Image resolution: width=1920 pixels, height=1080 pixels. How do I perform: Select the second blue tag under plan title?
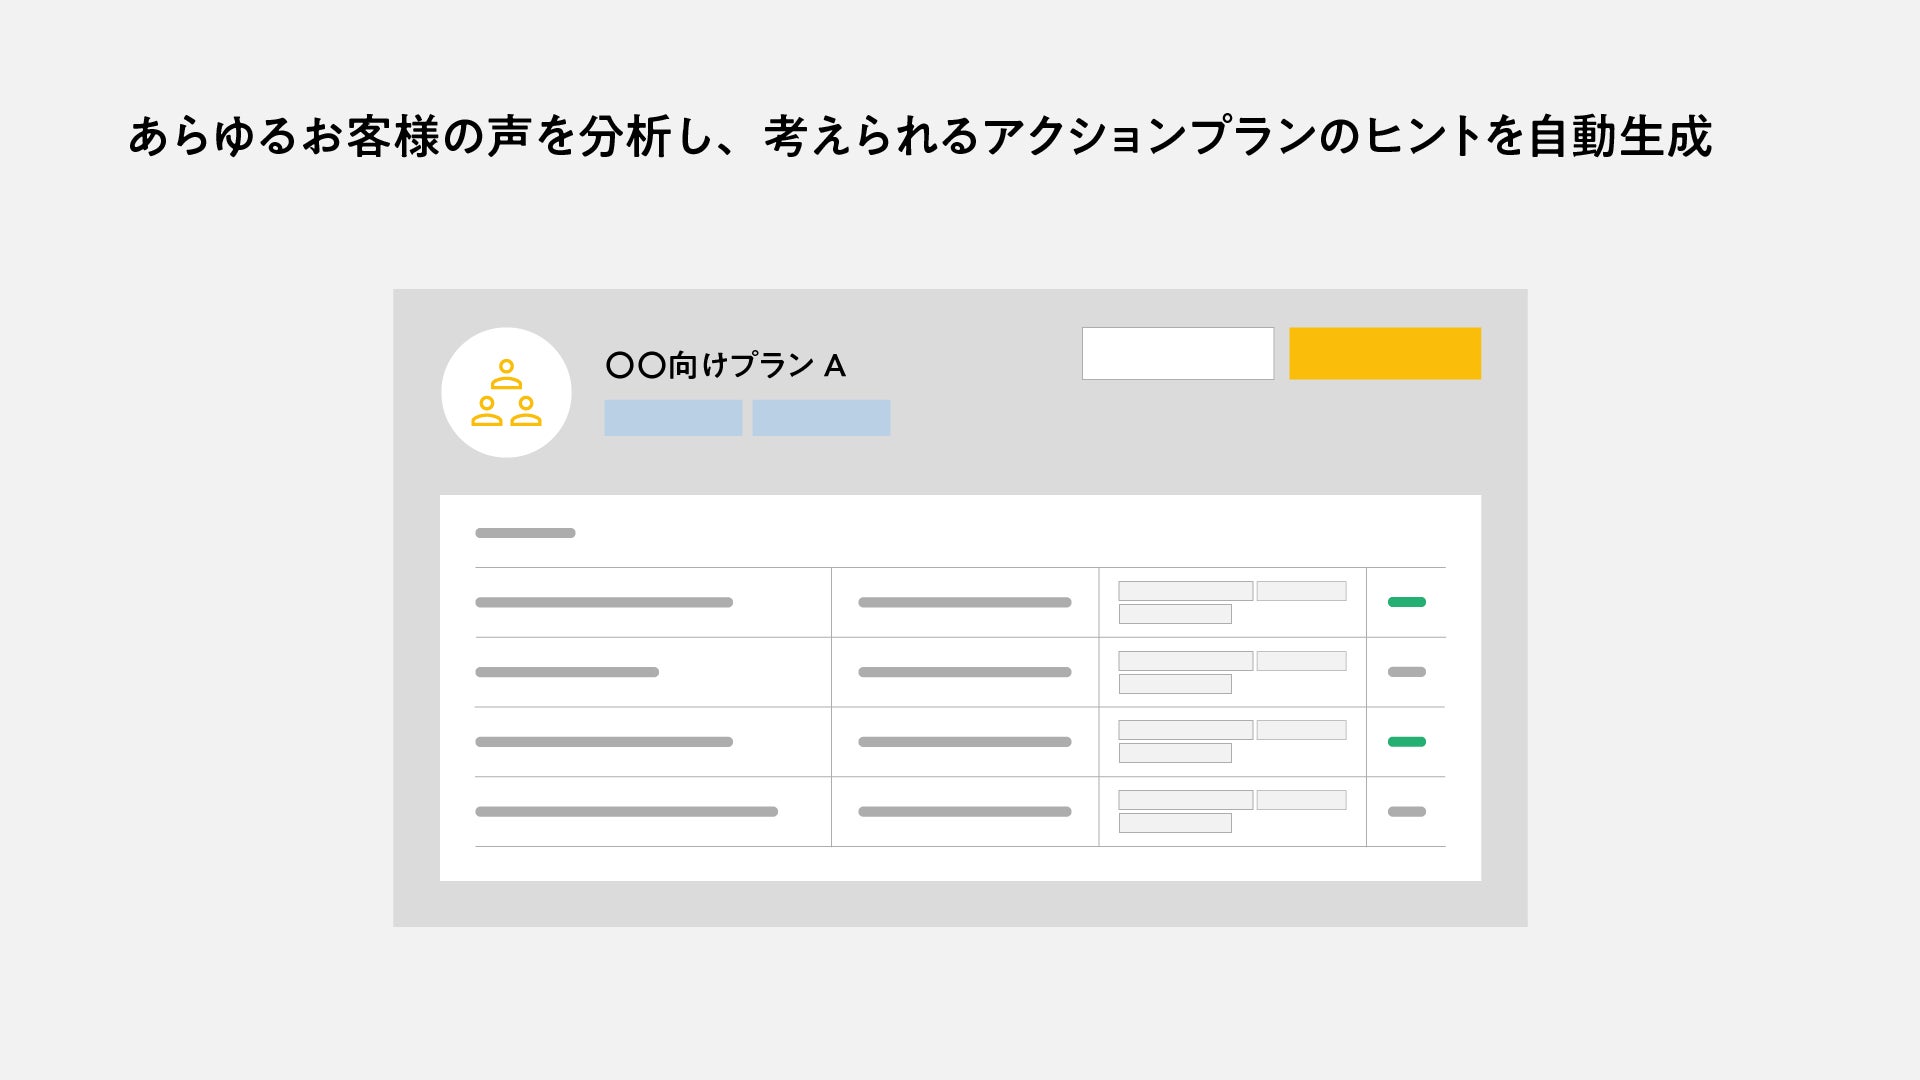(821, 418)
